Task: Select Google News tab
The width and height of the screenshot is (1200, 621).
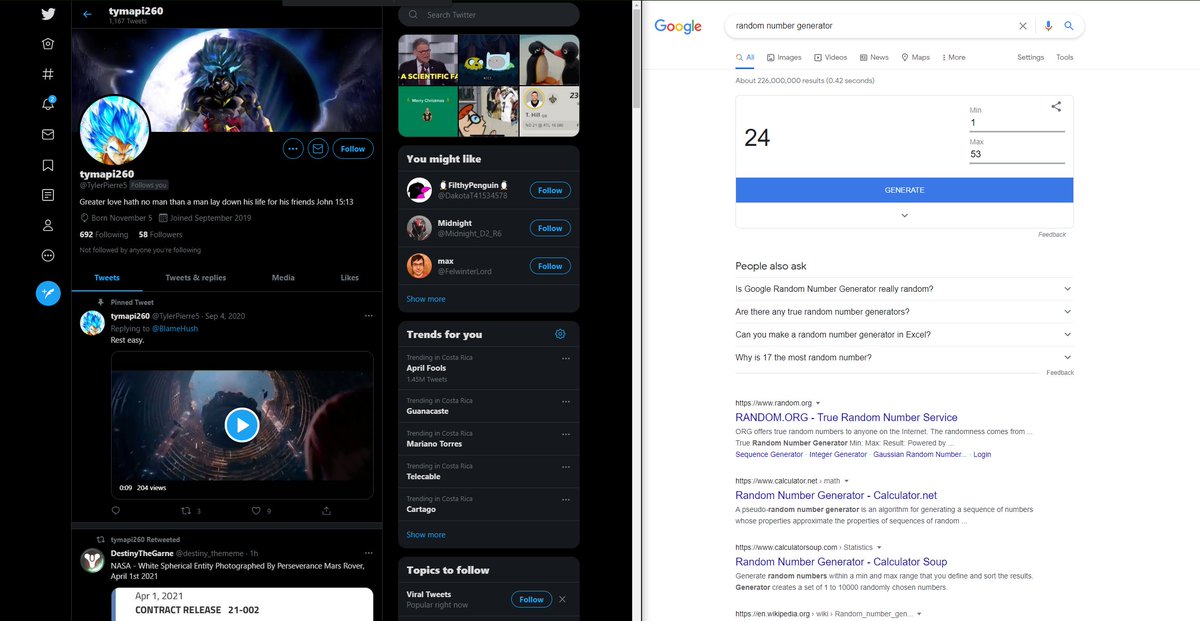Action: click(x=874, y=57)
